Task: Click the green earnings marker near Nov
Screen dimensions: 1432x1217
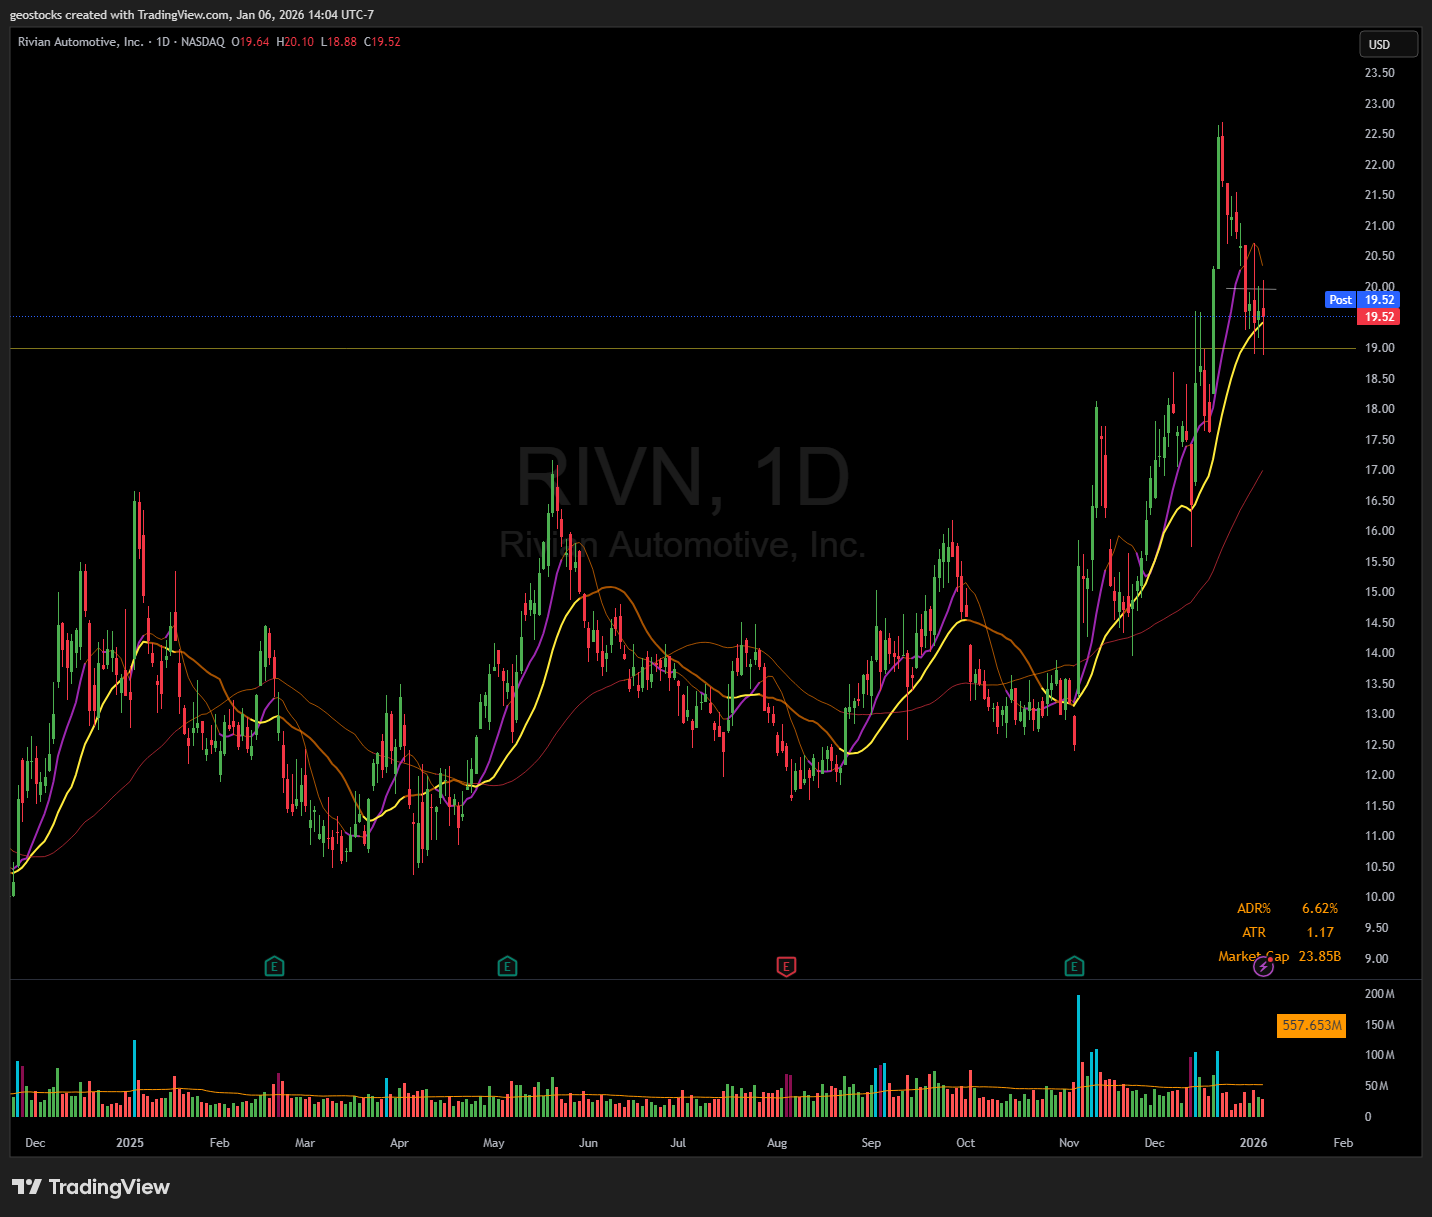Action: (1074, 967)
